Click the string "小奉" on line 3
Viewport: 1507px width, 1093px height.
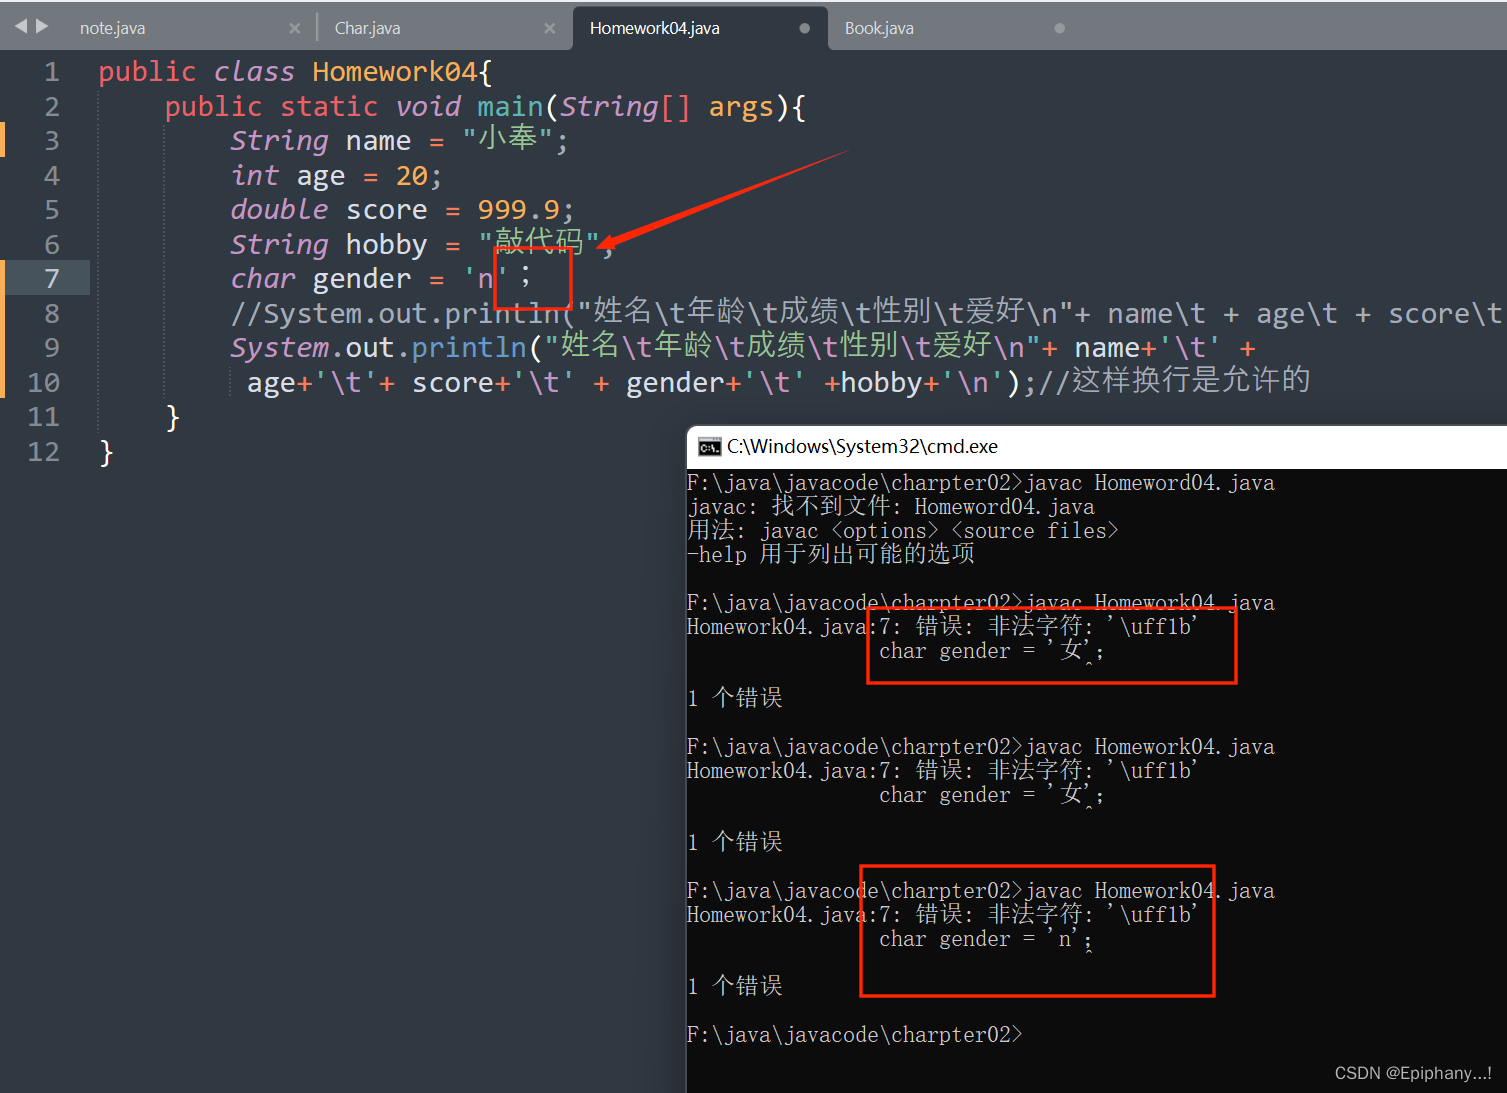pyautogui.click(x=508, y=139)
